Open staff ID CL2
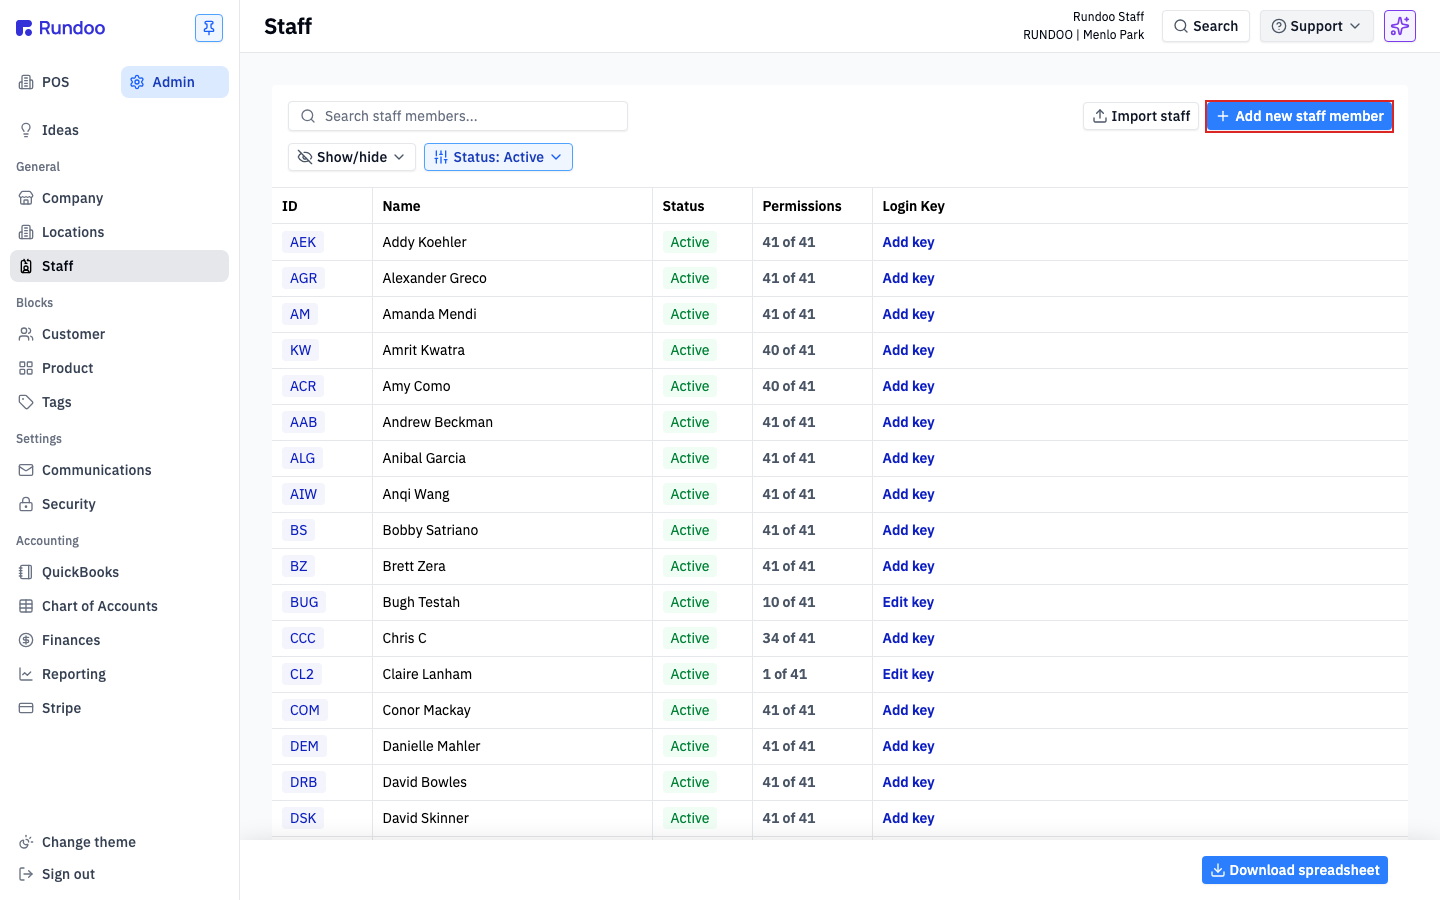 (x=302, y=674)
